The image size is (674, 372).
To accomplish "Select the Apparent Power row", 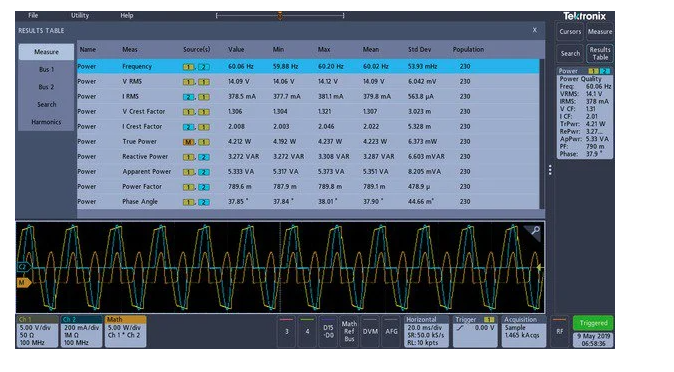I will tap(308, 172).
